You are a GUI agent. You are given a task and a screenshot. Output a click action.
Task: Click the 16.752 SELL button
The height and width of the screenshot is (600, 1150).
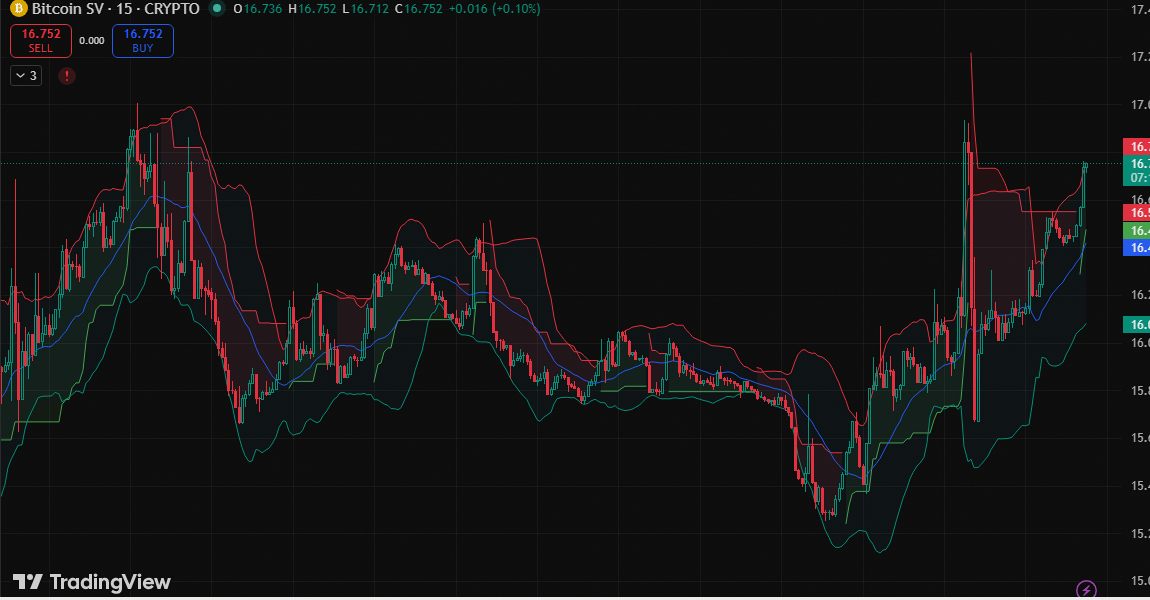(x=40, y=40)
